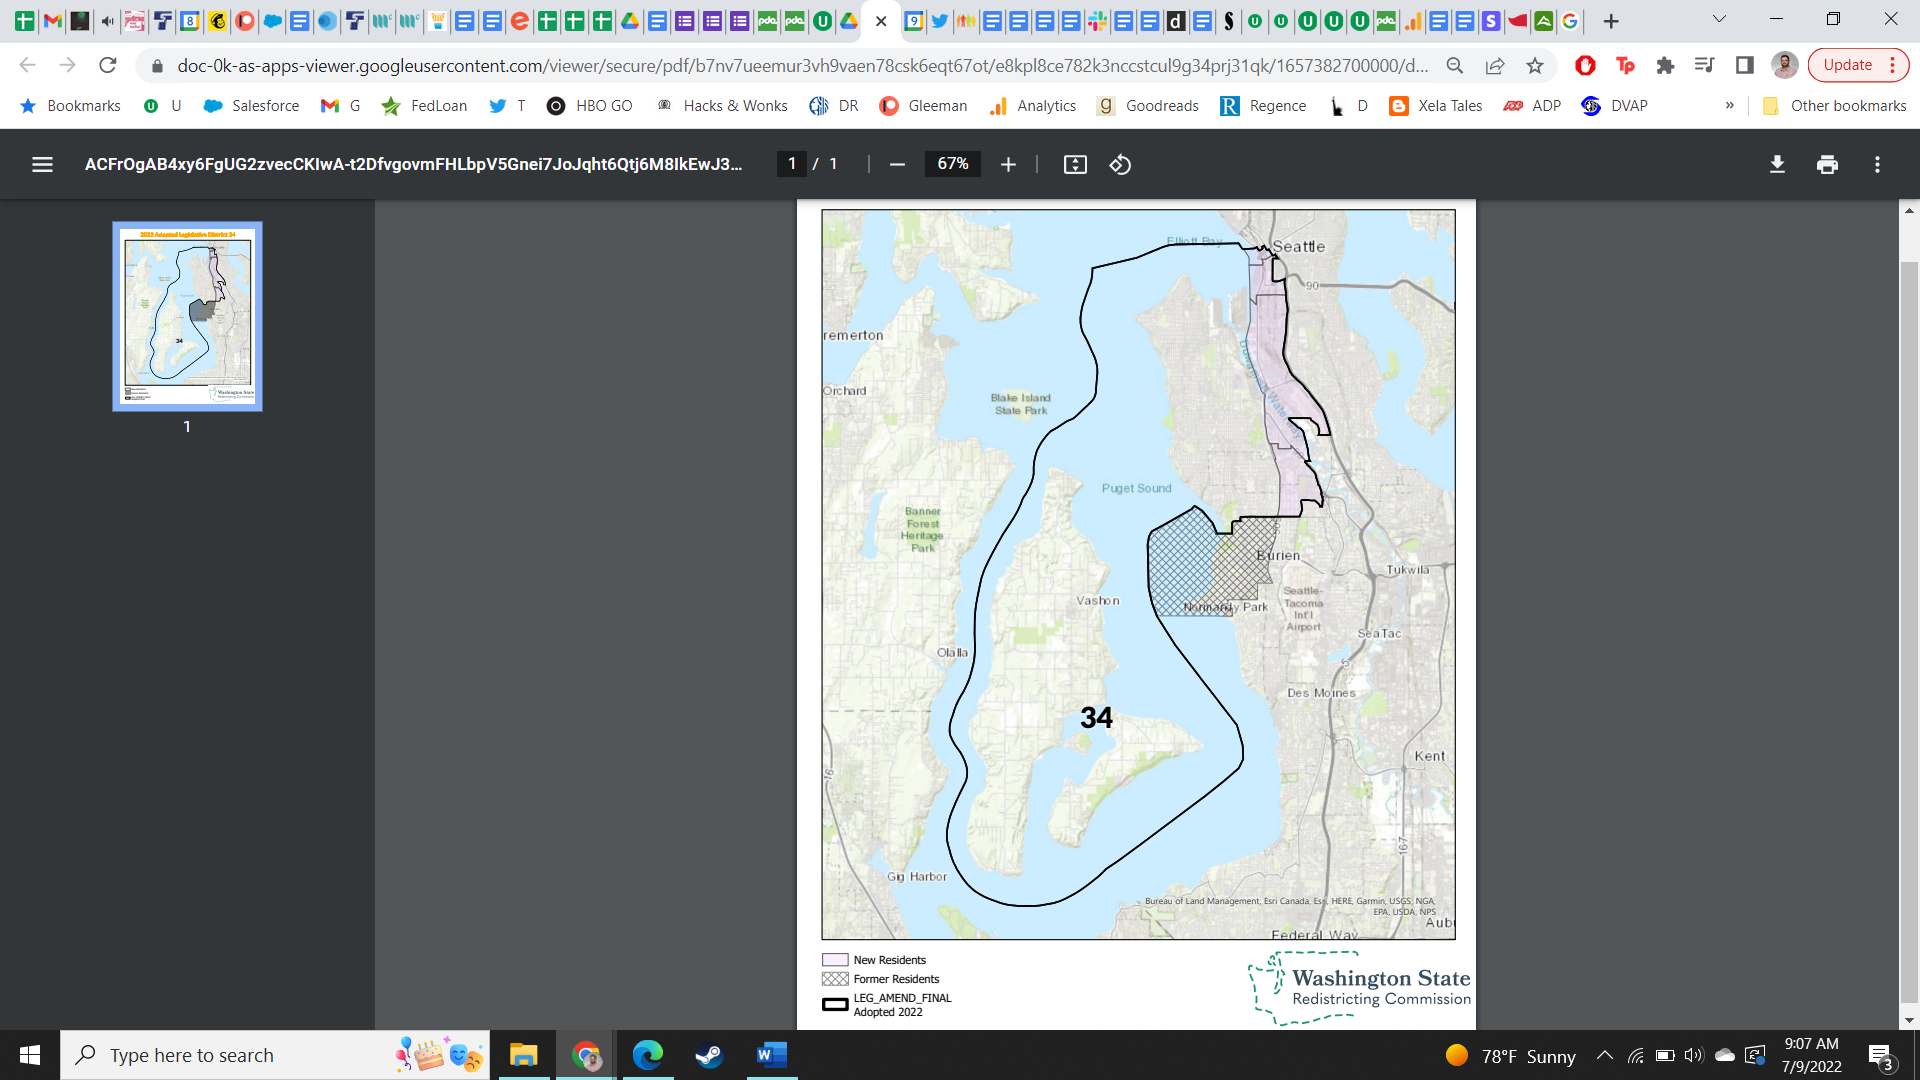The width and height of the screenshot is (1920, 1080).
Task: Open the Goodreads bookmark
Action: tap(1148, 106)
